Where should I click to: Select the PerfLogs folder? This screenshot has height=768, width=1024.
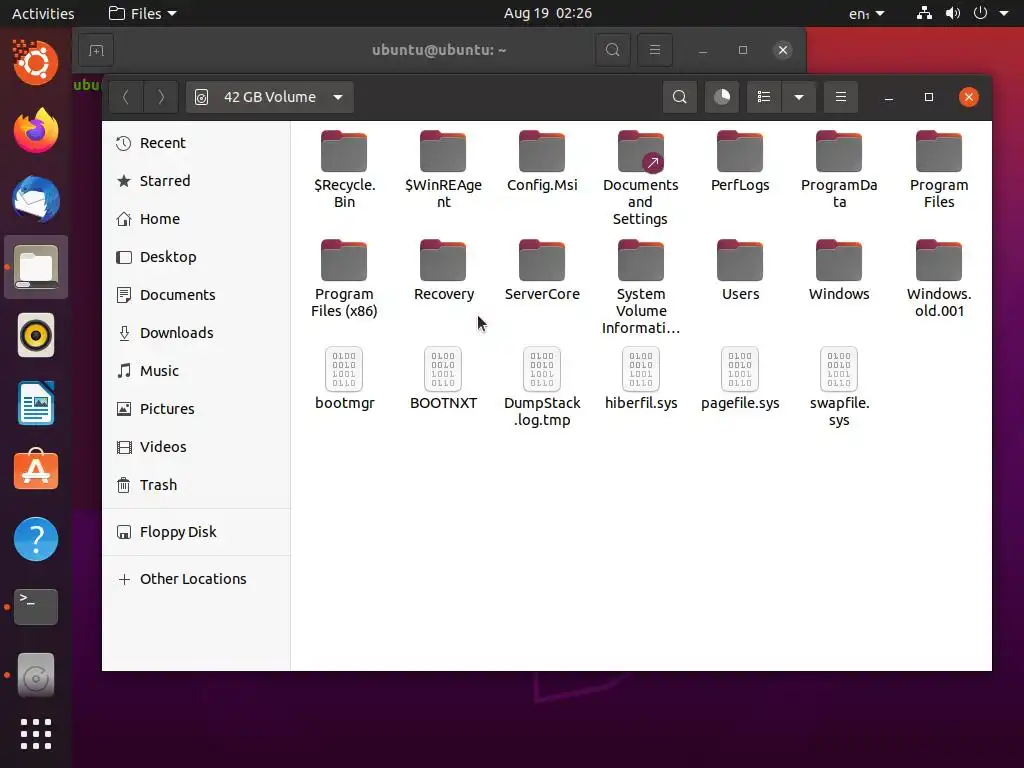tap(740, 162)
